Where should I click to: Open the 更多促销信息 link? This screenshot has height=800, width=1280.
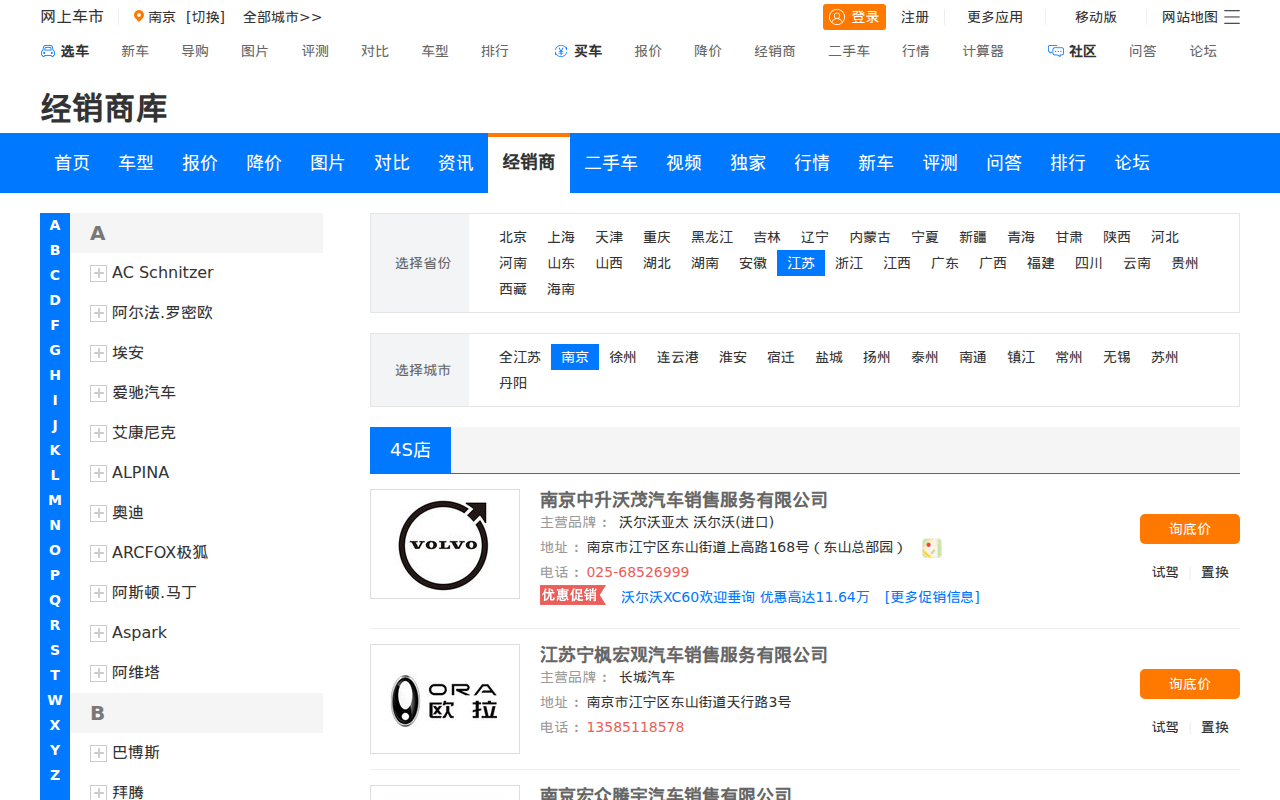932,597
